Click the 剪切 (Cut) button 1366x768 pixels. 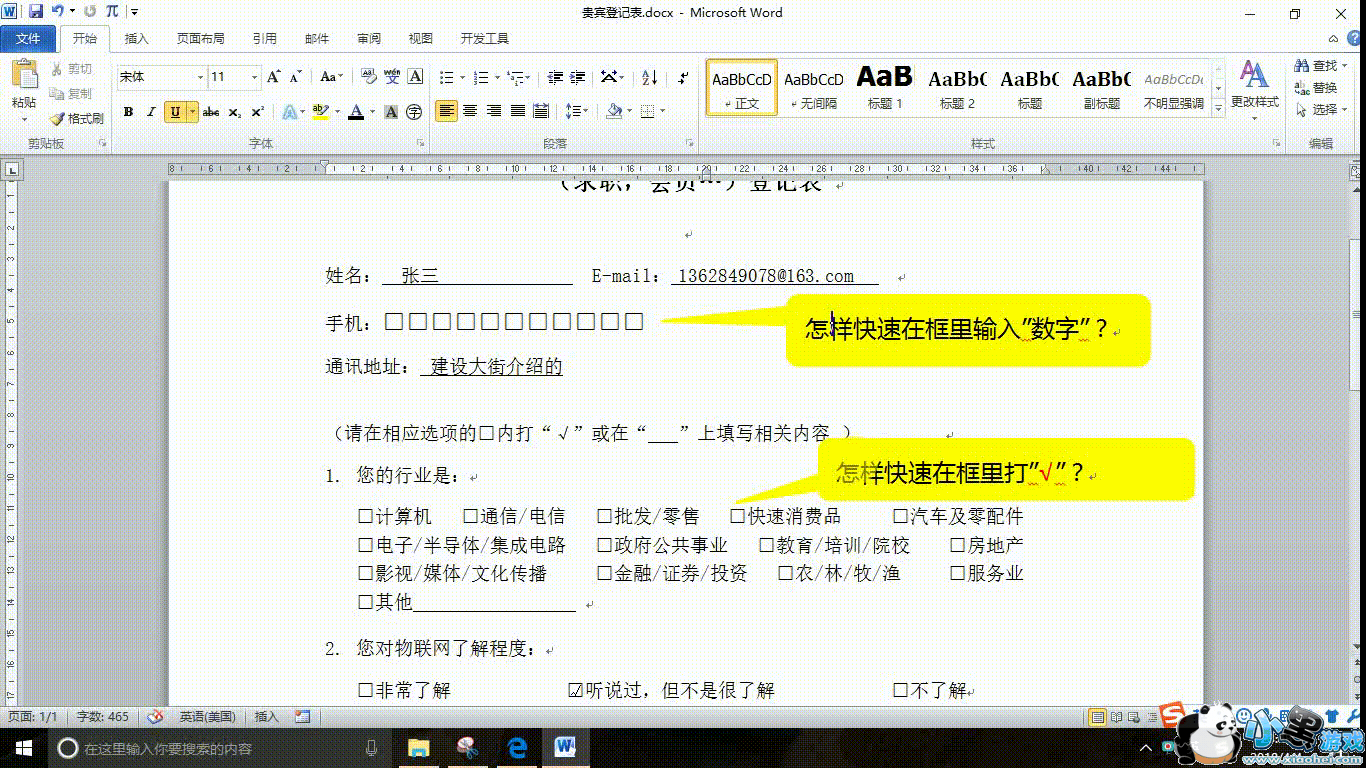click(72, 68)
